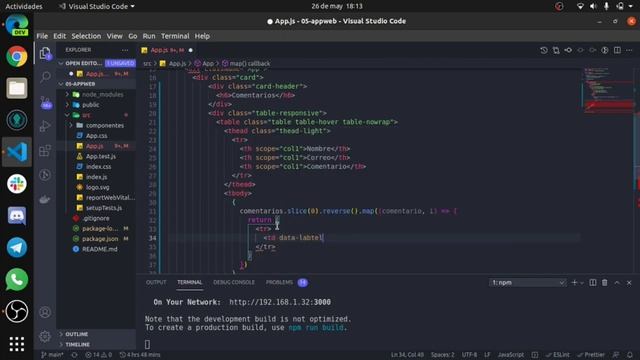
Task: Launch Google Chrome from the dock
Action: [17, 56]
